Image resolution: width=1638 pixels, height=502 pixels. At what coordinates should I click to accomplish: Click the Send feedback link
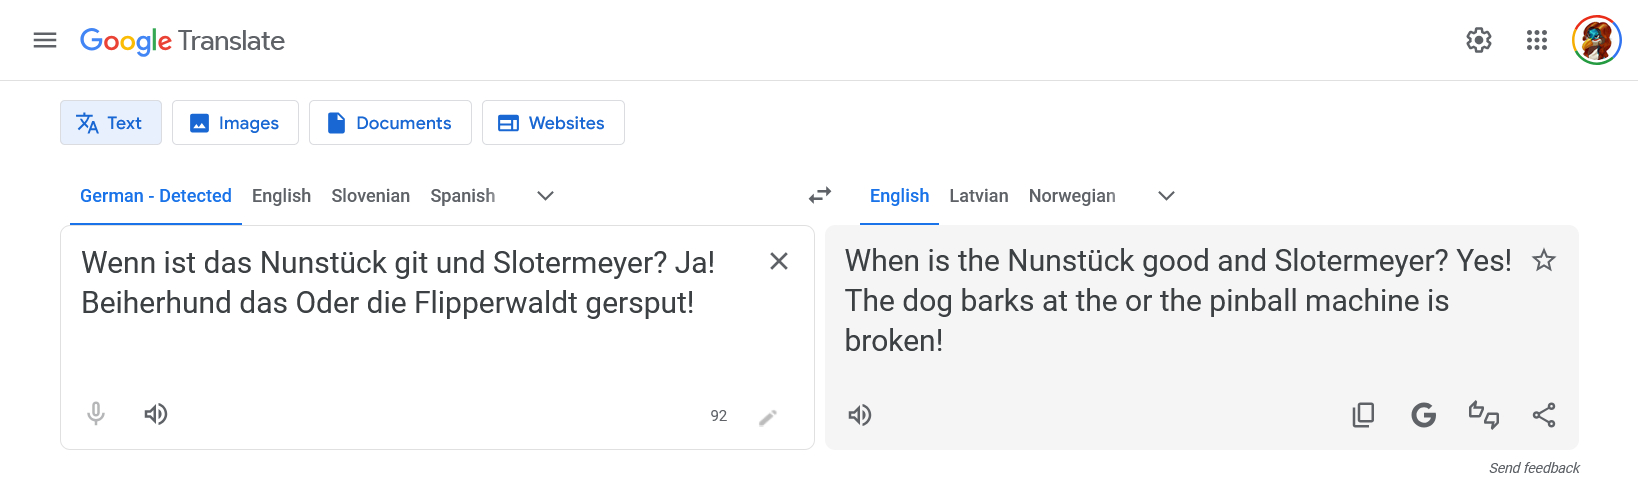tap(1534, 468)
